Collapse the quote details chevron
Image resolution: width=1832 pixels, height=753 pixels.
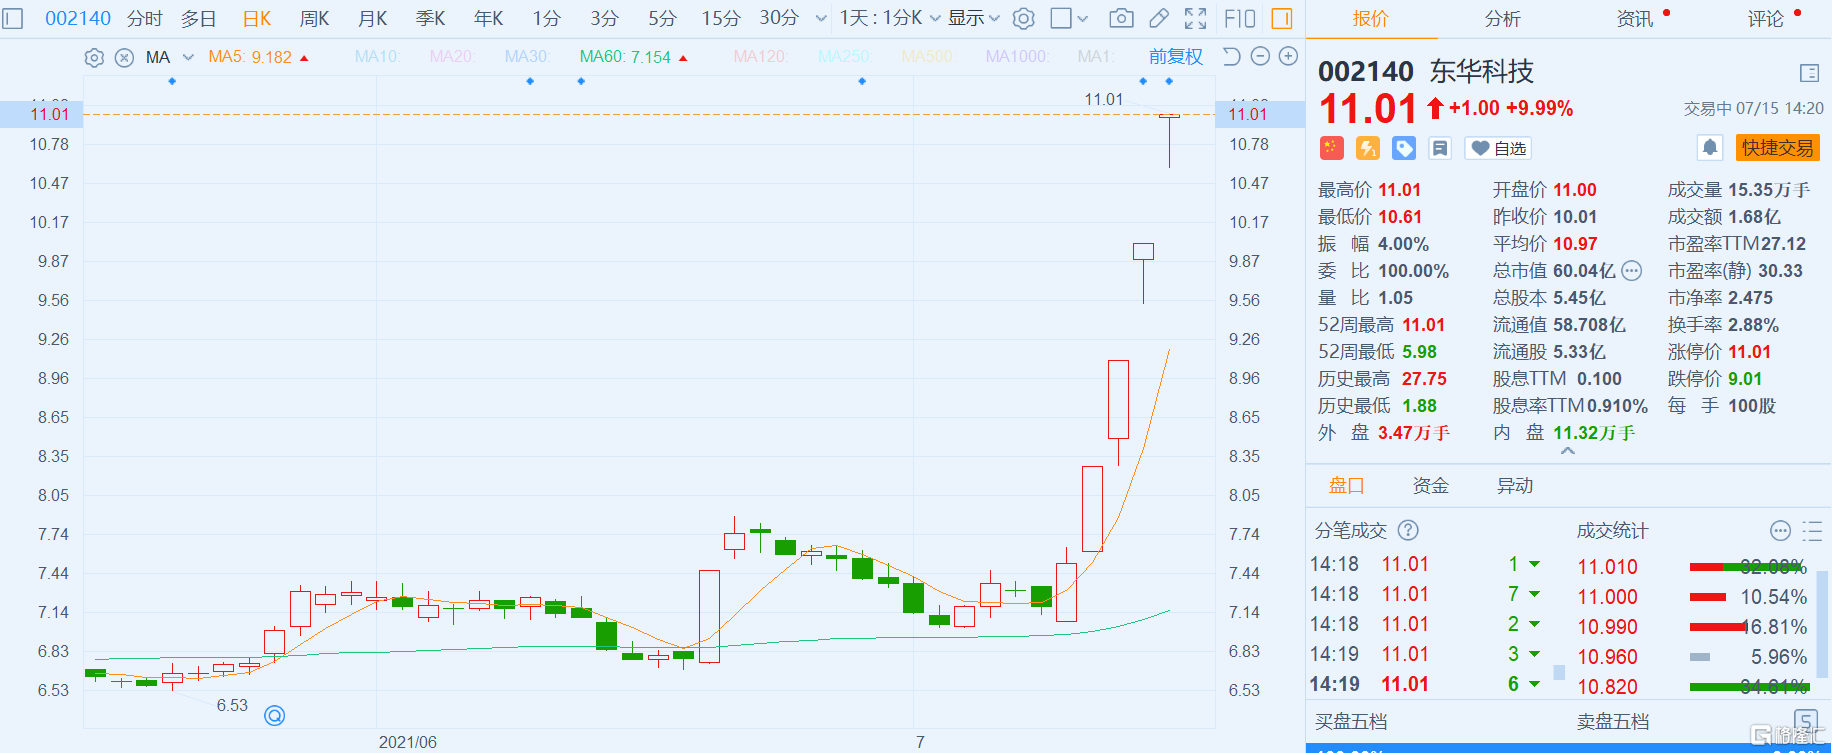(x=1568, y=451)
